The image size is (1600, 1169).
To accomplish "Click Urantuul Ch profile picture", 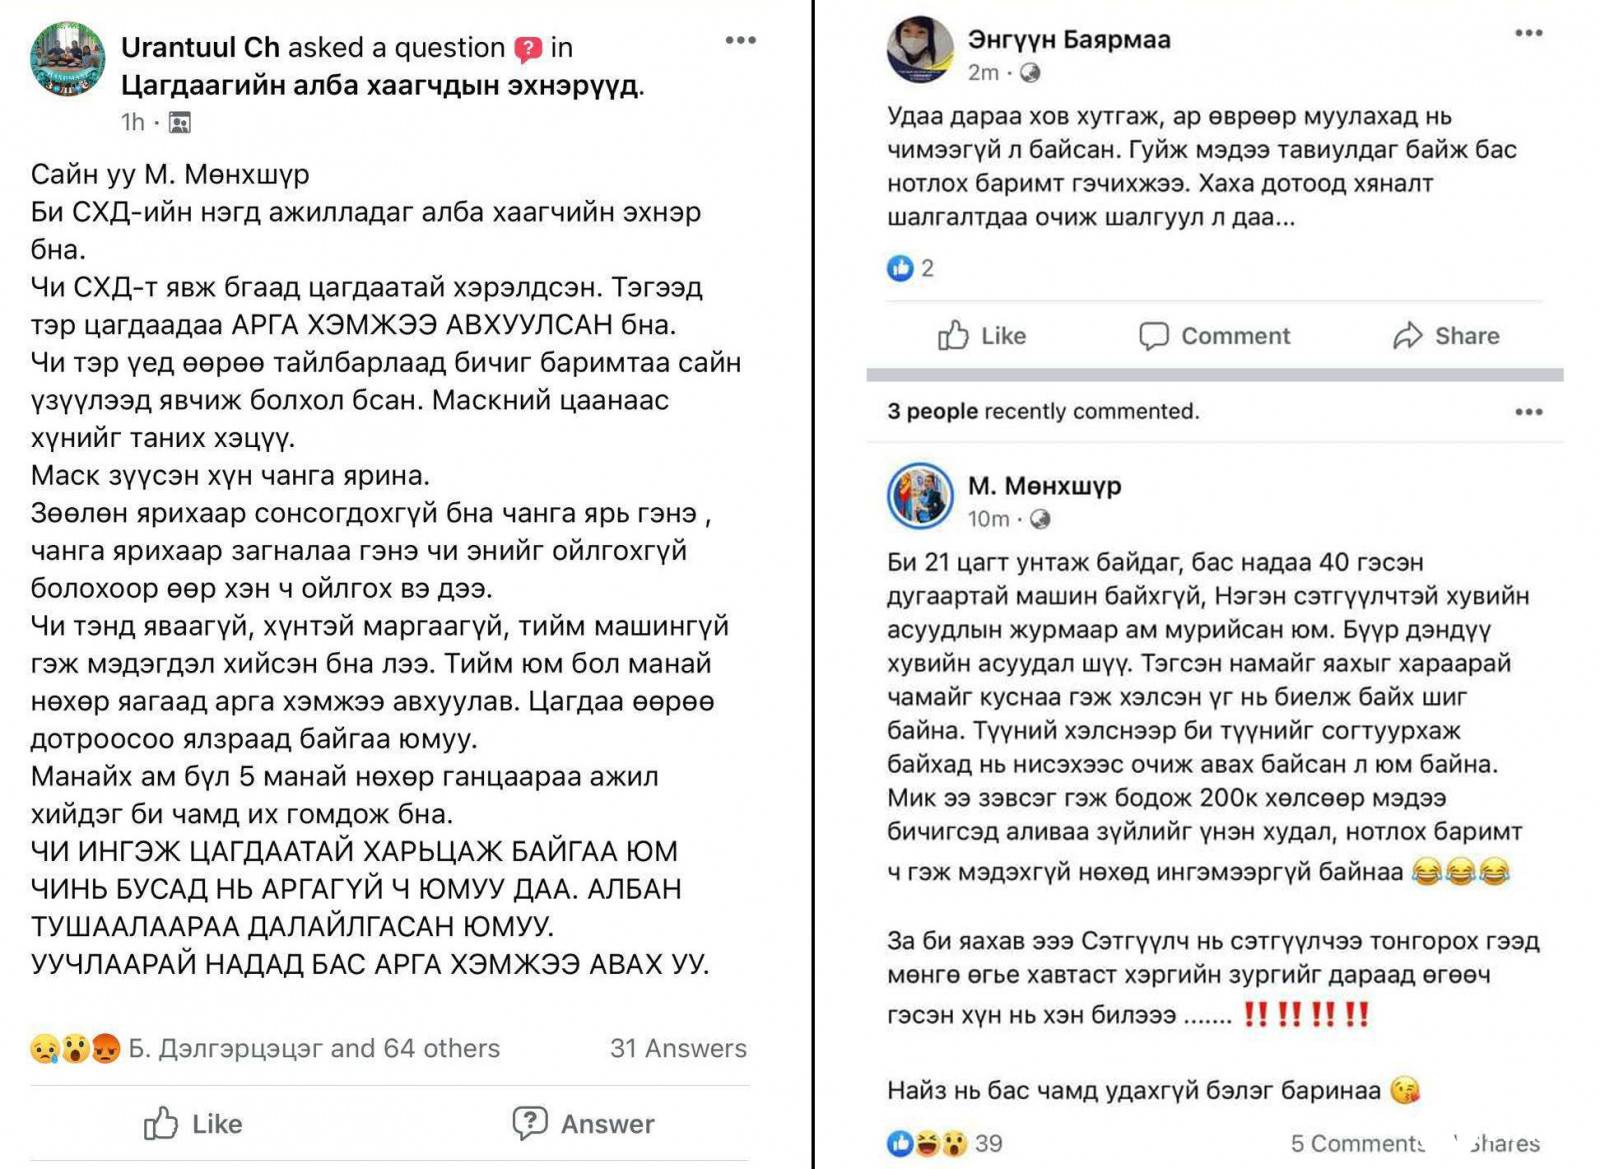I will 67,59.
